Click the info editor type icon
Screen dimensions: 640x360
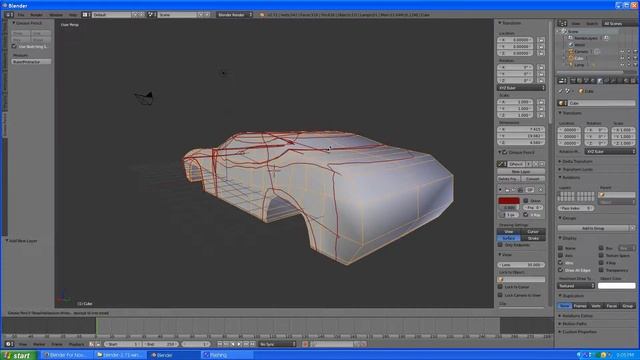point(9,15)
